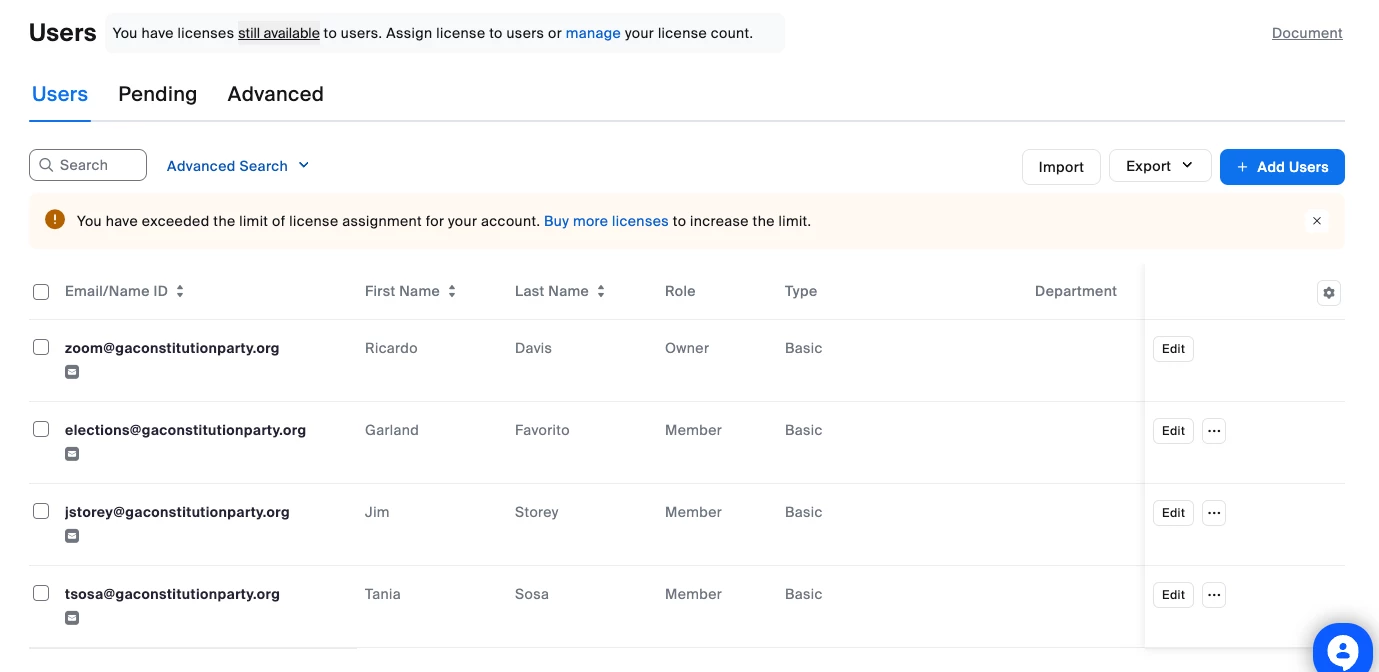The width and height of the screenshot is (1379, 672).
Task: Click the Add Users button
Action: (1281, 167)
